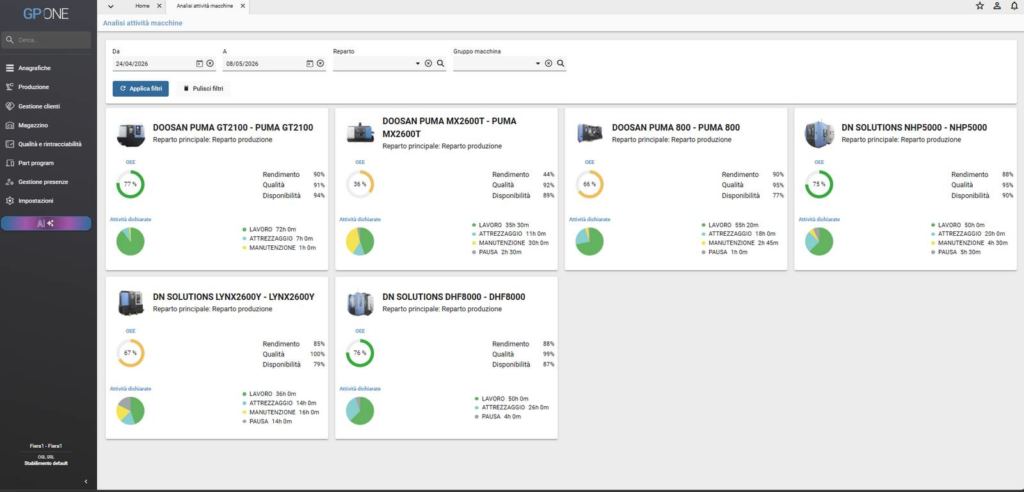Click DN SOLUTIONS DHF8000 machine image

point(360,303)
